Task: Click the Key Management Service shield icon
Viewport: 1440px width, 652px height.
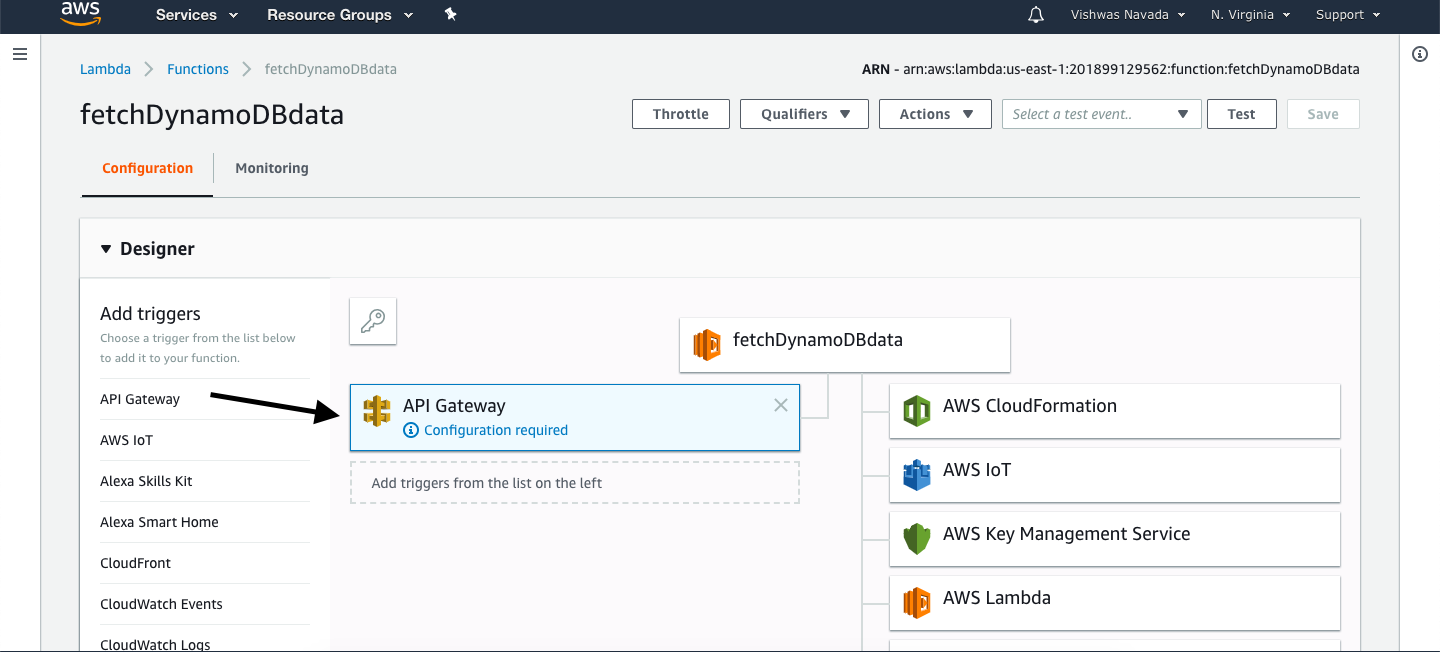Action: point(917,539)
